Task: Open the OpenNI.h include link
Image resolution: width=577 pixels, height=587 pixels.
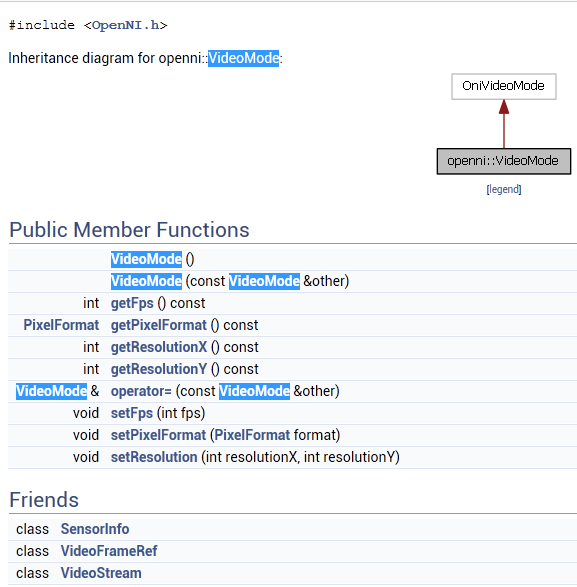Action: tap(125, 25)
